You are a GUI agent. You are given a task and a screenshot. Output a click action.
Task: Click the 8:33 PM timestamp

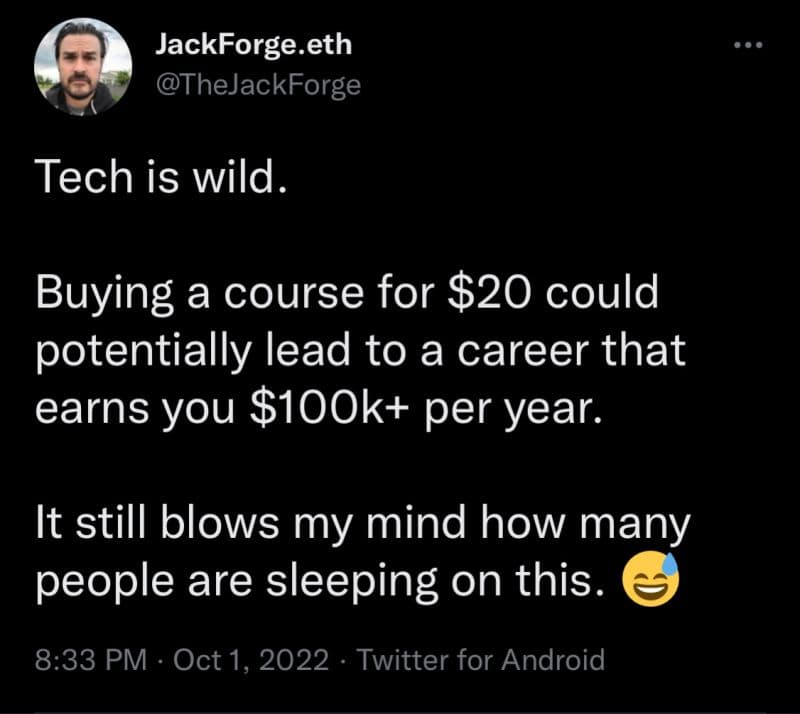click(x=91, y=659)
